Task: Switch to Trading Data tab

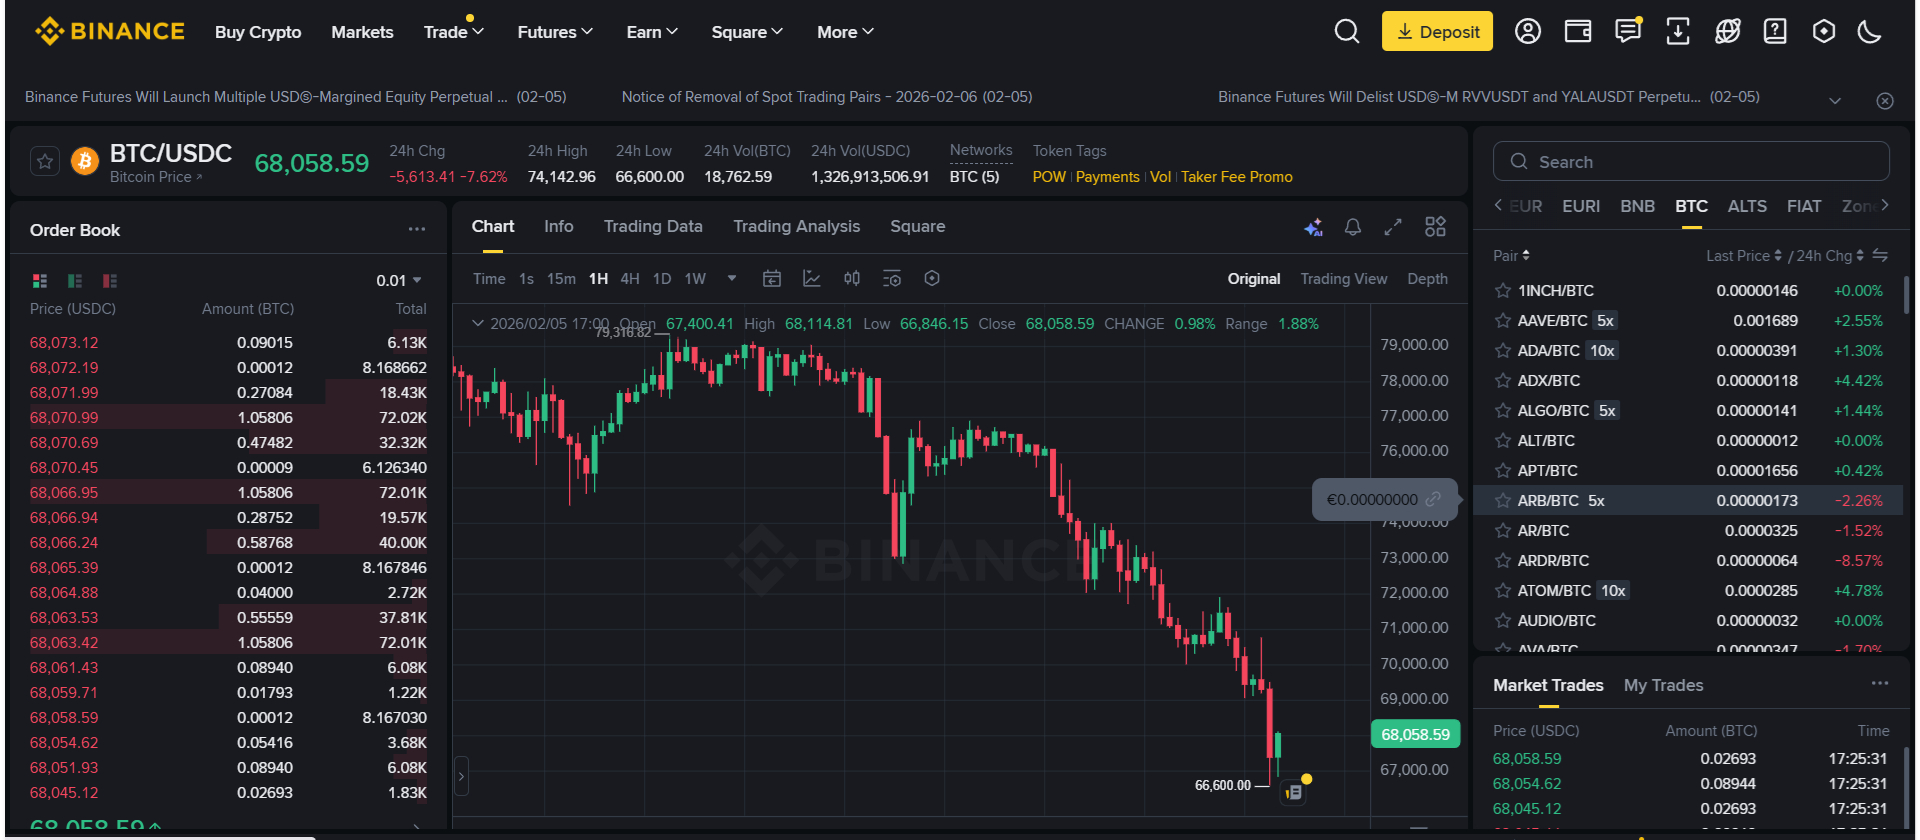Action: pos(653,227)
